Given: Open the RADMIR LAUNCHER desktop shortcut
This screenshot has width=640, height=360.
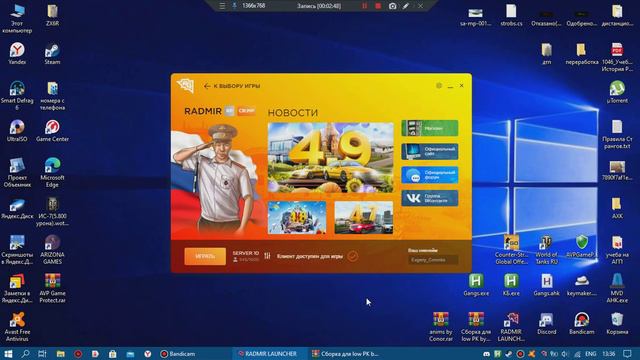Looking at the screenshot, I should click(511, 327).
